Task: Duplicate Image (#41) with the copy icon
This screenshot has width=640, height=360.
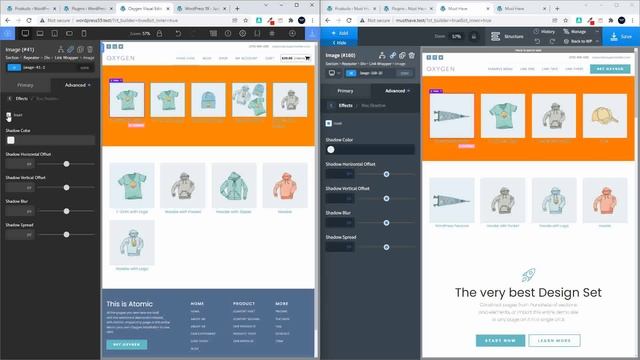Action: pos(80,49)
